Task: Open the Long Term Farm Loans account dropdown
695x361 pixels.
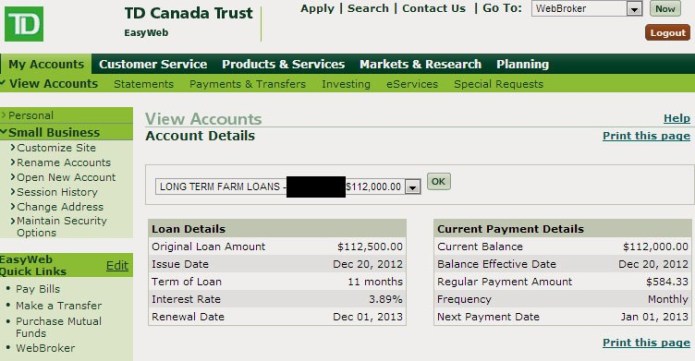Action: point(288,187)
